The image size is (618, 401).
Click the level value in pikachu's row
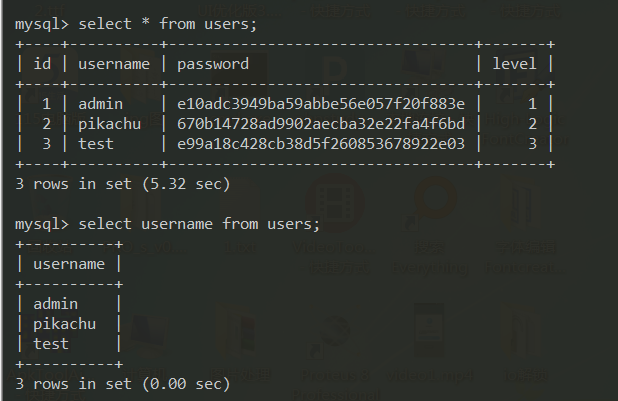pos(533,123)
